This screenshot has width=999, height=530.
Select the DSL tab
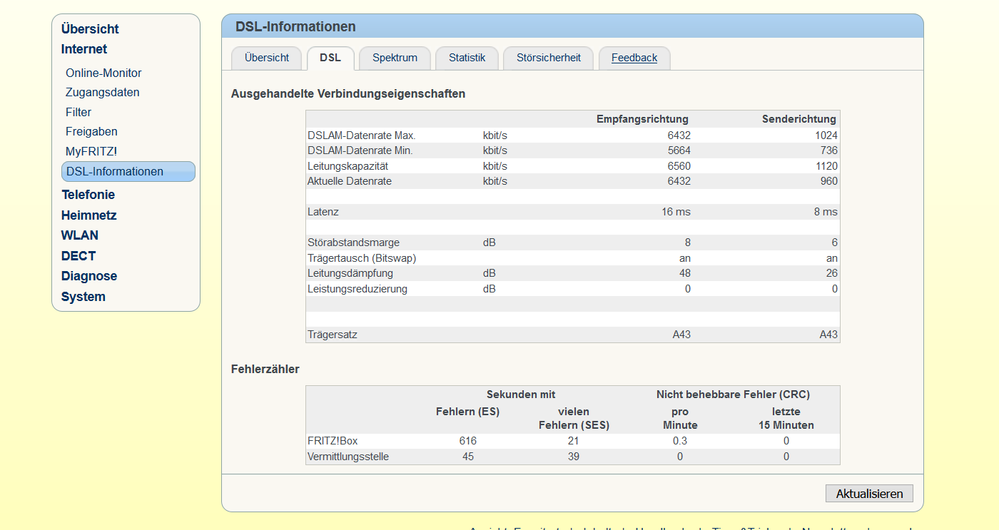coord(330,58)
